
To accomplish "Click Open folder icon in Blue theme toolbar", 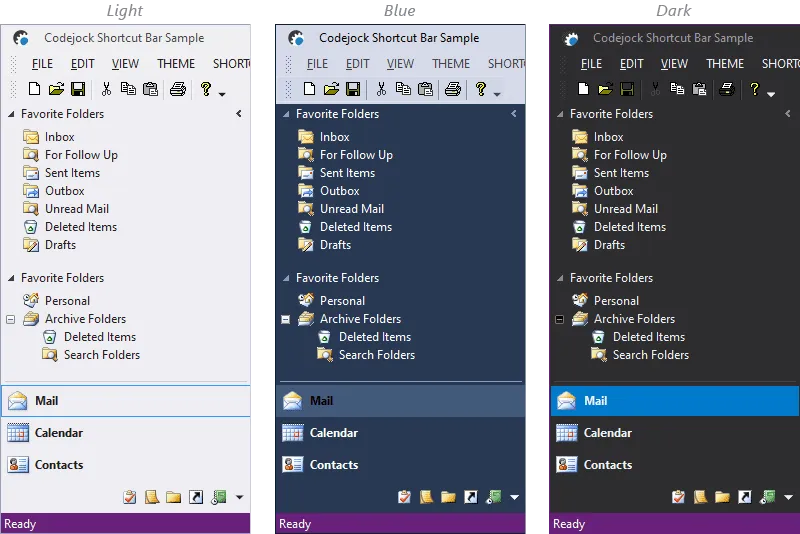I will click(331, 89).
